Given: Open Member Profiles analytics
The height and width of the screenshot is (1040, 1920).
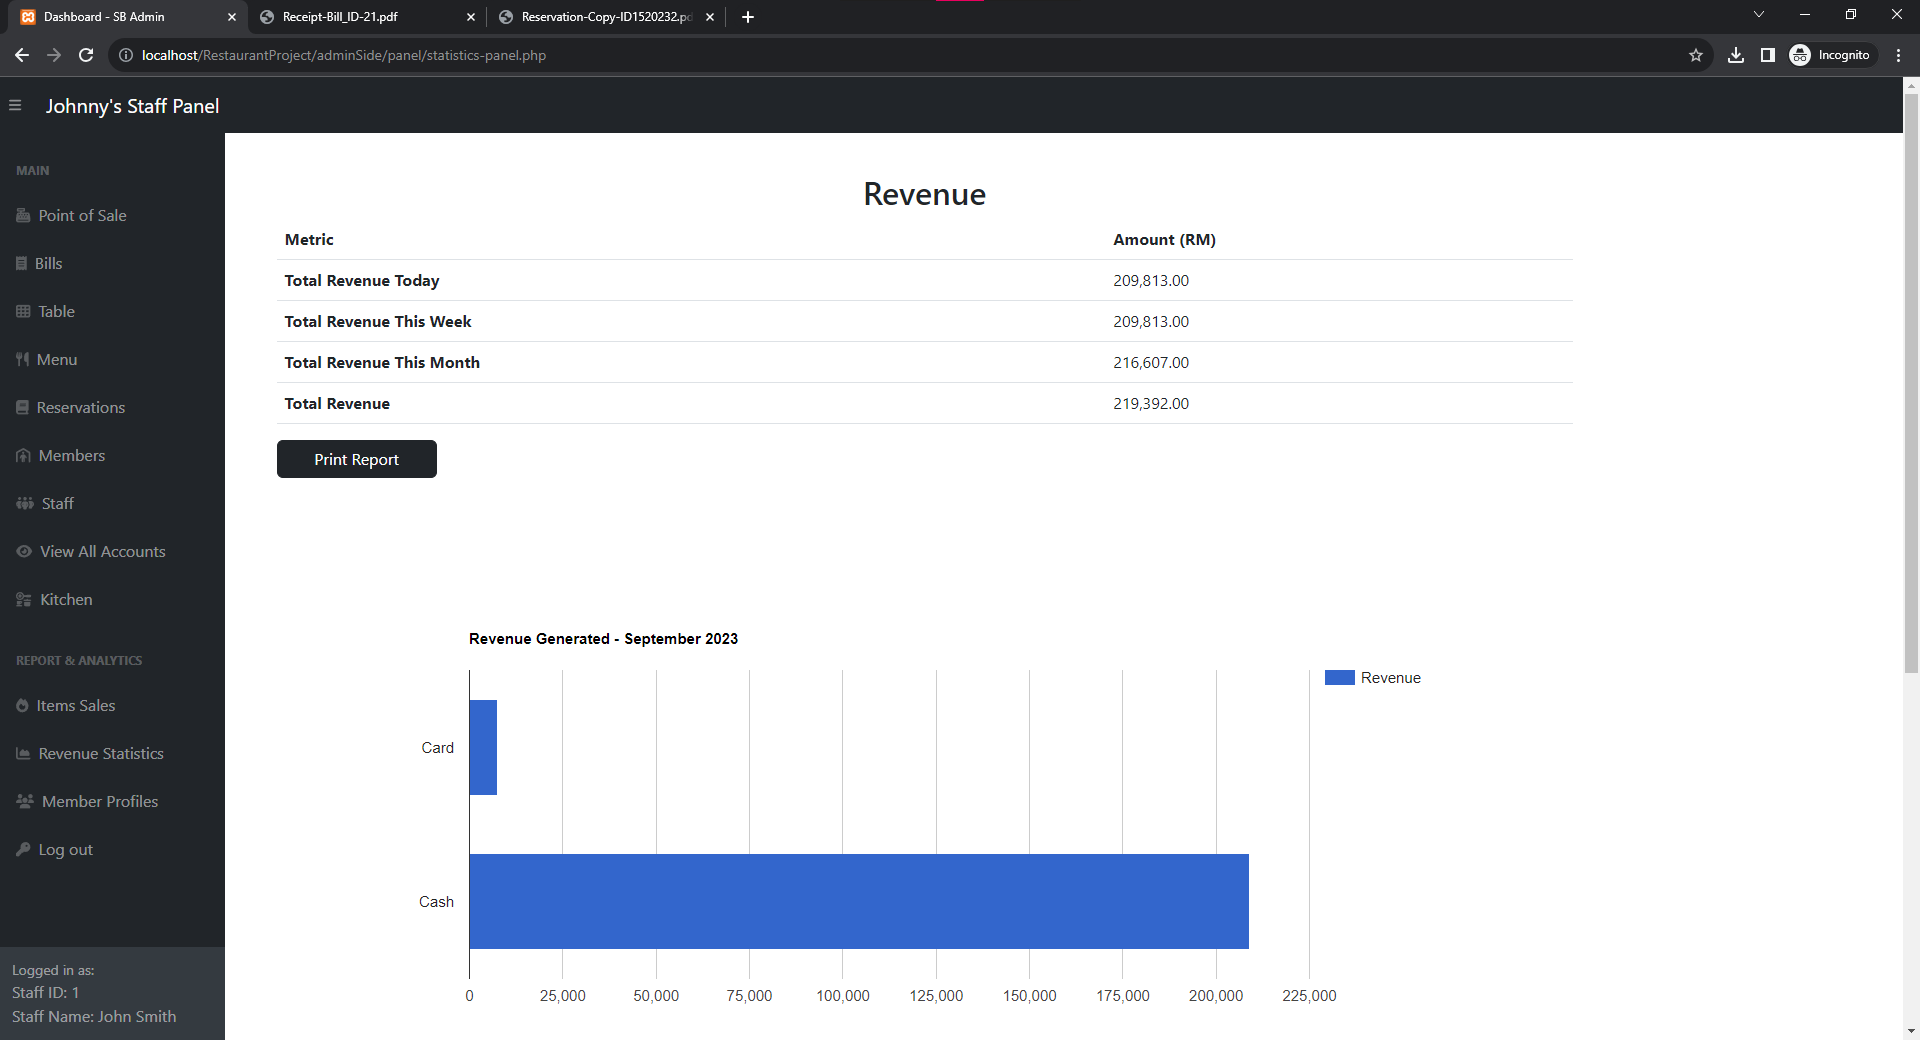Looking at the screenshot, I should pos(99,801).
